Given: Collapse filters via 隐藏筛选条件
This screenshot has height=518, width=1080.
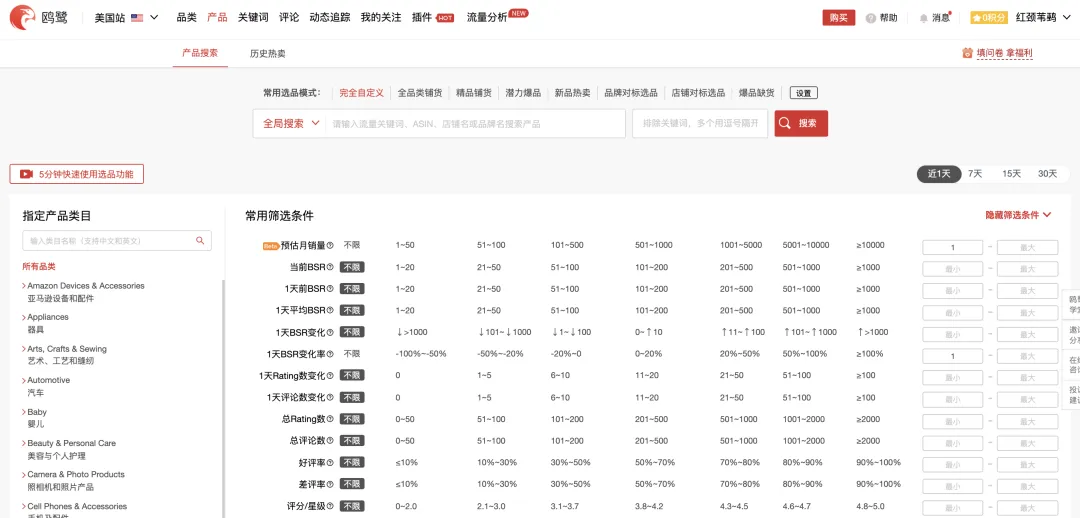Looking at the screenshot, I should pyautogui.click(x=1018, y=215).
